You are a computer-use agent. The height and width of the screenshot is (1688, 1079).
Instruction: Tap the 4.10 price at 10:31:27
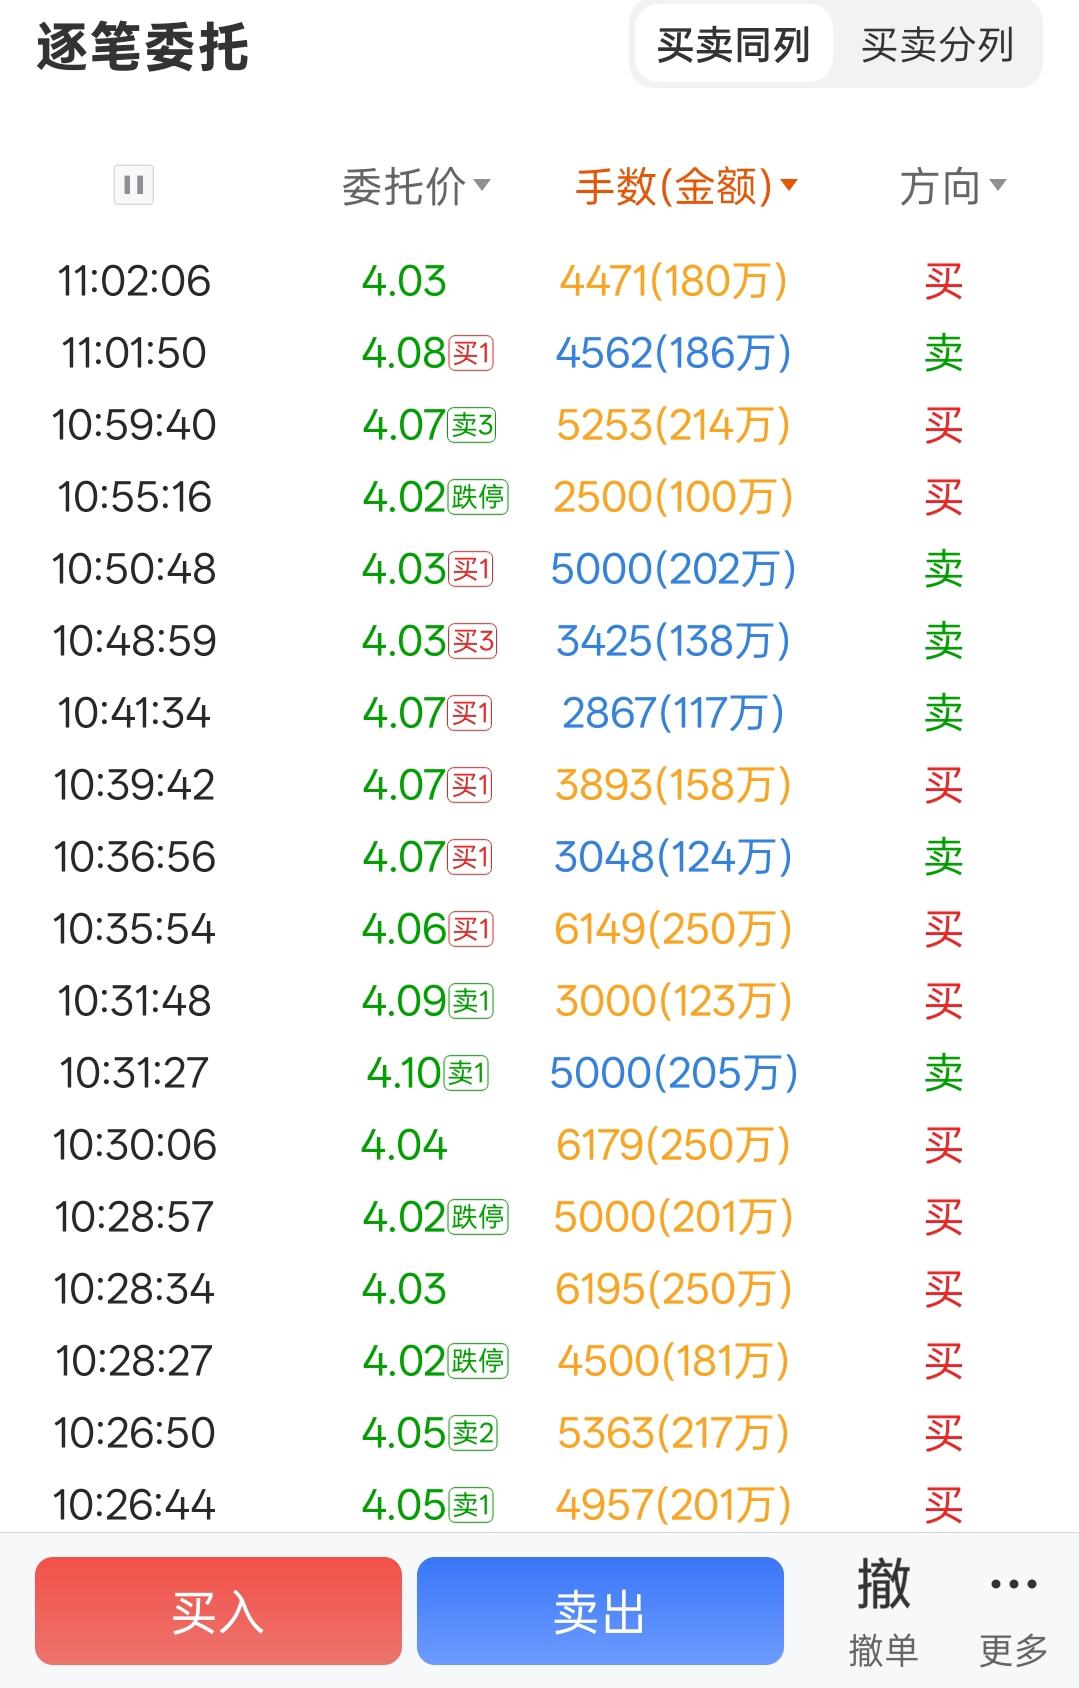pos(403,1073)
